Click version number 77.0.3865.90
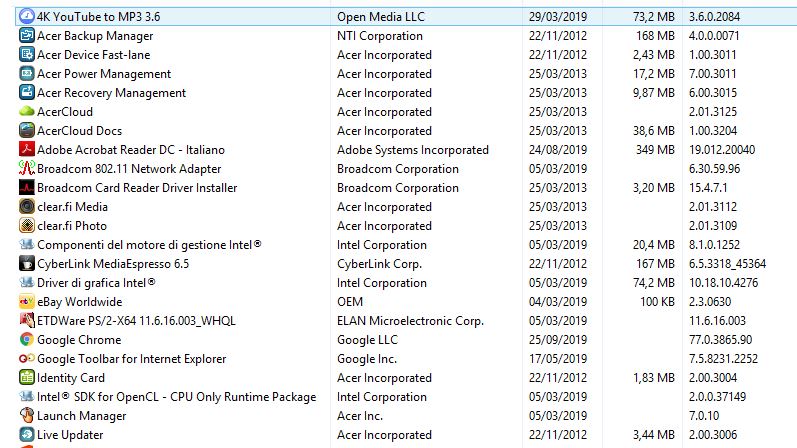Image resolution: width=797 pixels, height=448 pixels. [x=720, y=339]
